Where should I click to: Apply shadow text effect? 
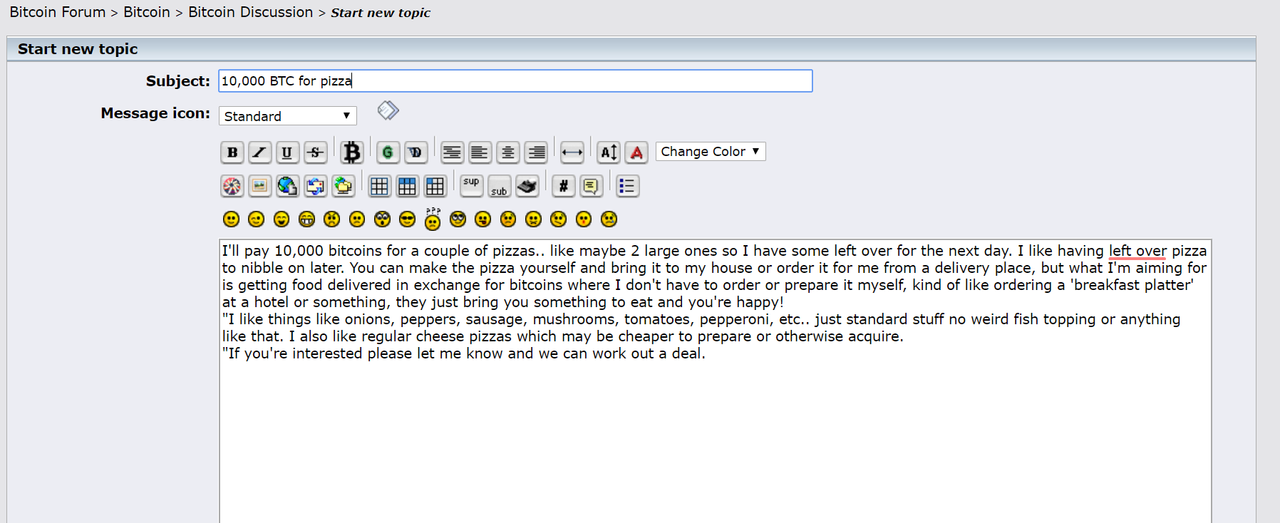415,152
